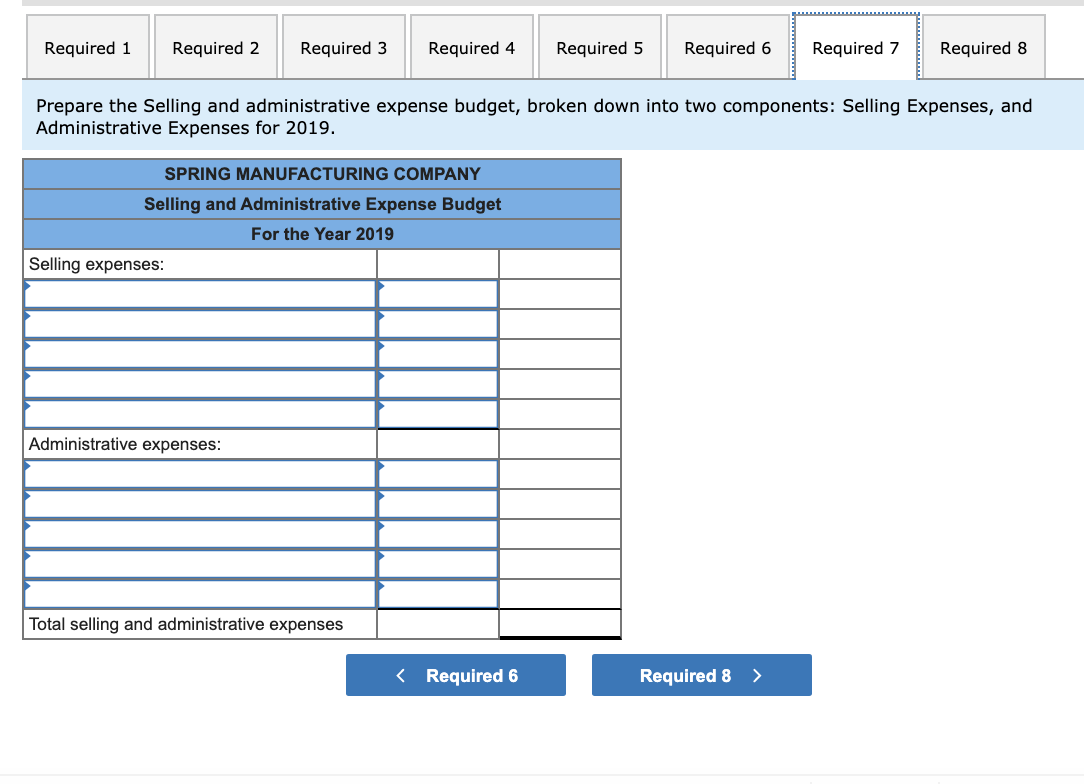Open first administrative expense name dropdown
1084x784 pixels.
(x=200, y=474)
